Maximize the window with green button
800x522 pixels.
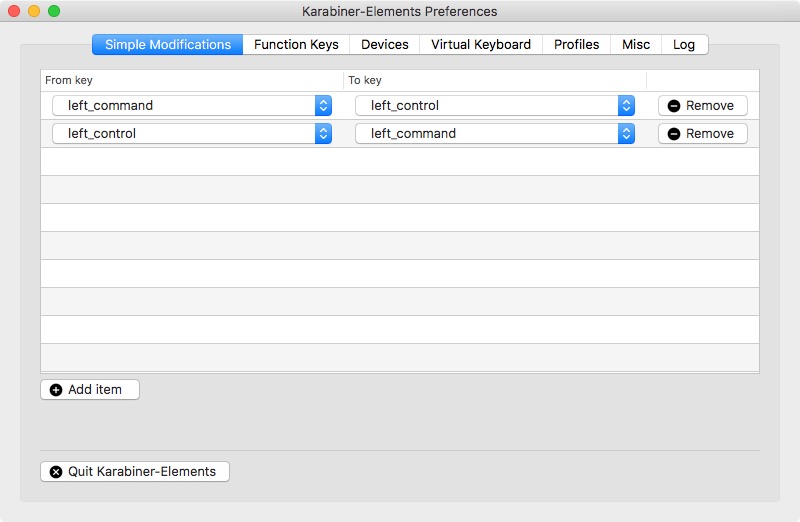tap(54, 11)
